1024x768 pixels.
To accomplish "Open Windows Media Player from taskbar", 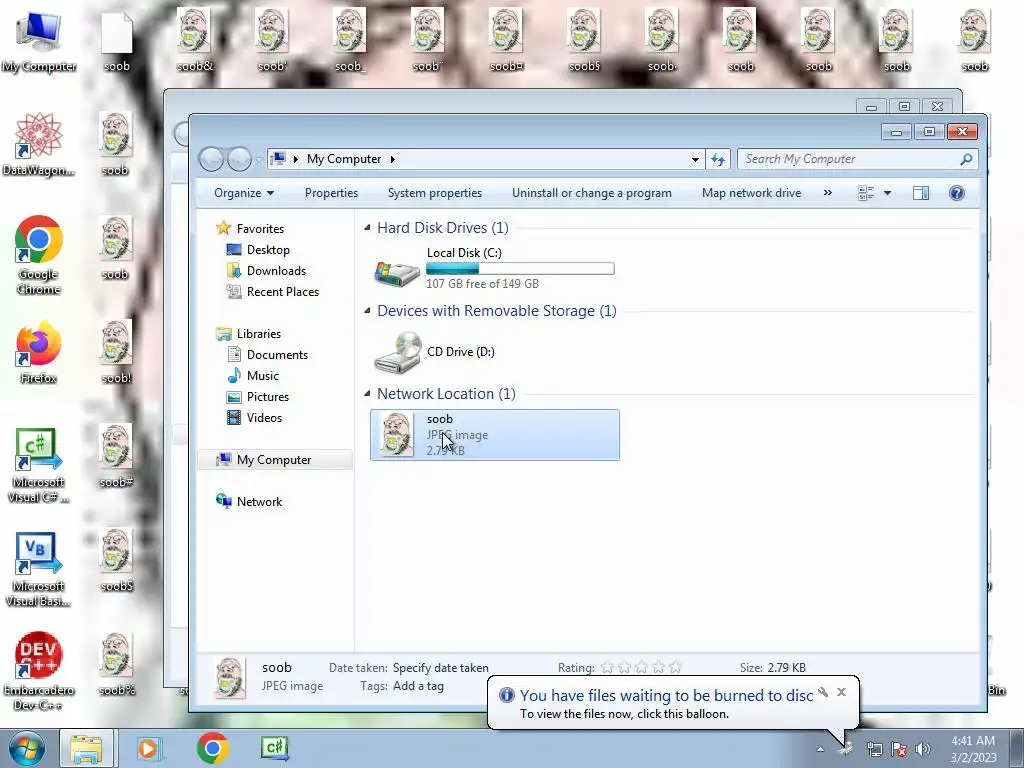I will pyautogui.click(x=148, y=748).
